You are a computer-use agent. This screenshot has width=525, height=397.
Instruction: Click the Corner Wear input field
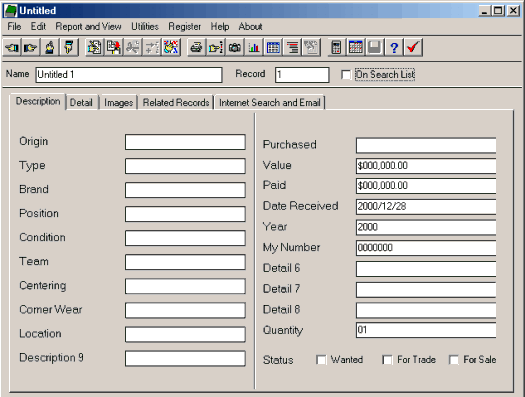pos(185,310)
